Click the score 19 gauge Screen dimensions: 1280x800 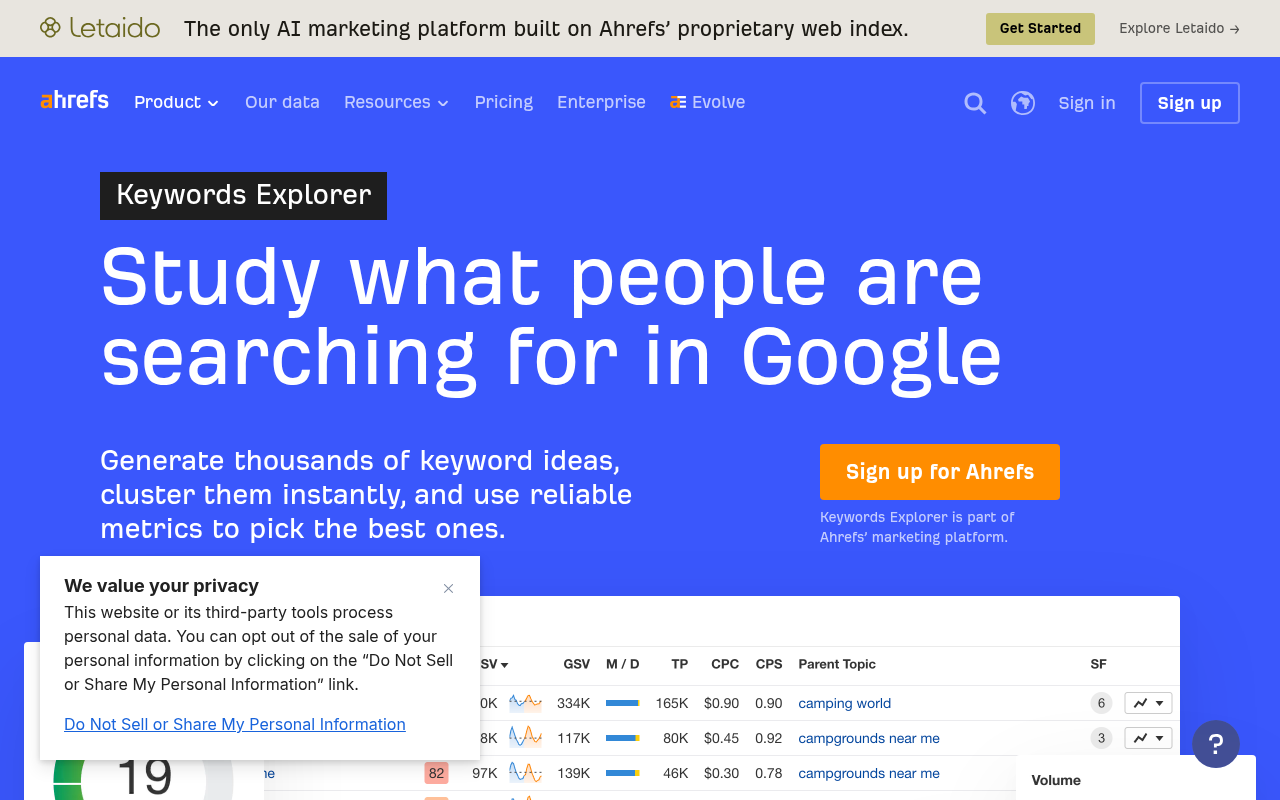point(143,777)
